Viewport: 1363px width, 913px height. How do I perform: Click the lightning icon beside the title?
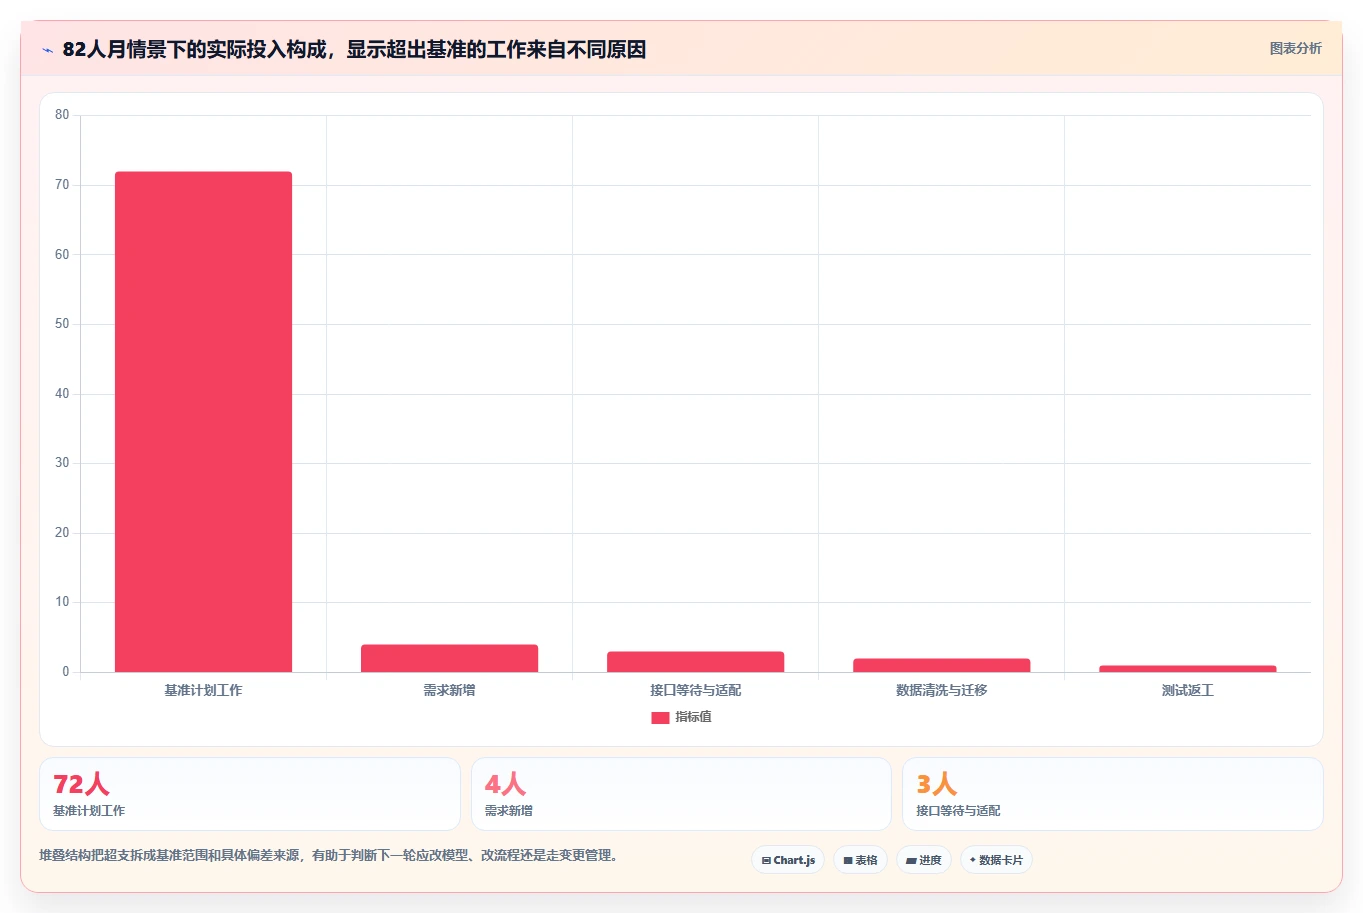pos(47,50)
